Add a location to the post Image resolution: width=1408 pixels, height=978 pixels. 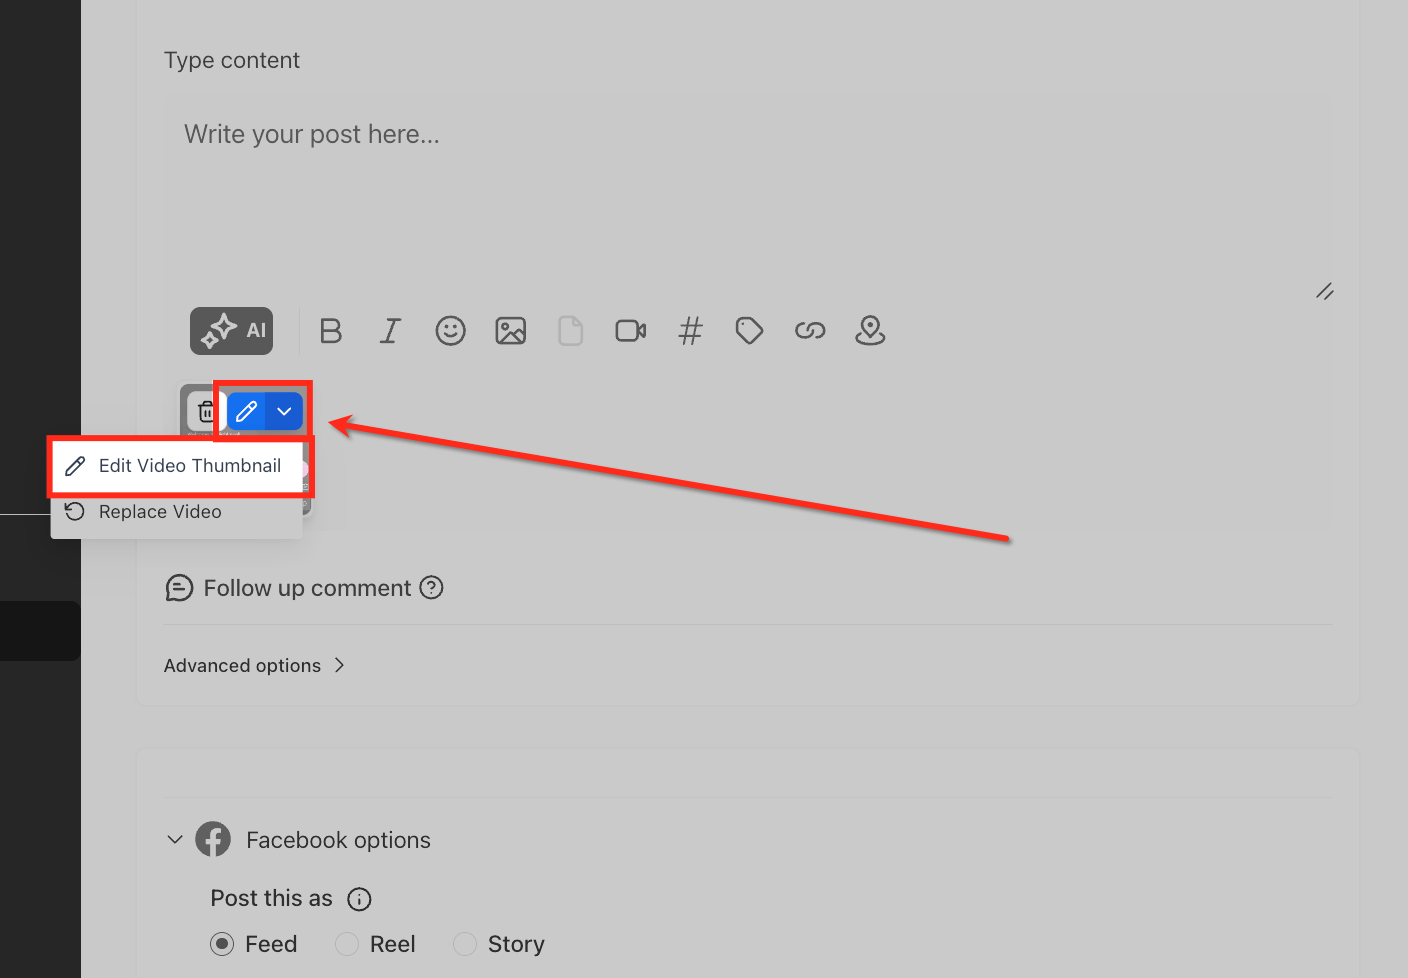pos(869,330)
